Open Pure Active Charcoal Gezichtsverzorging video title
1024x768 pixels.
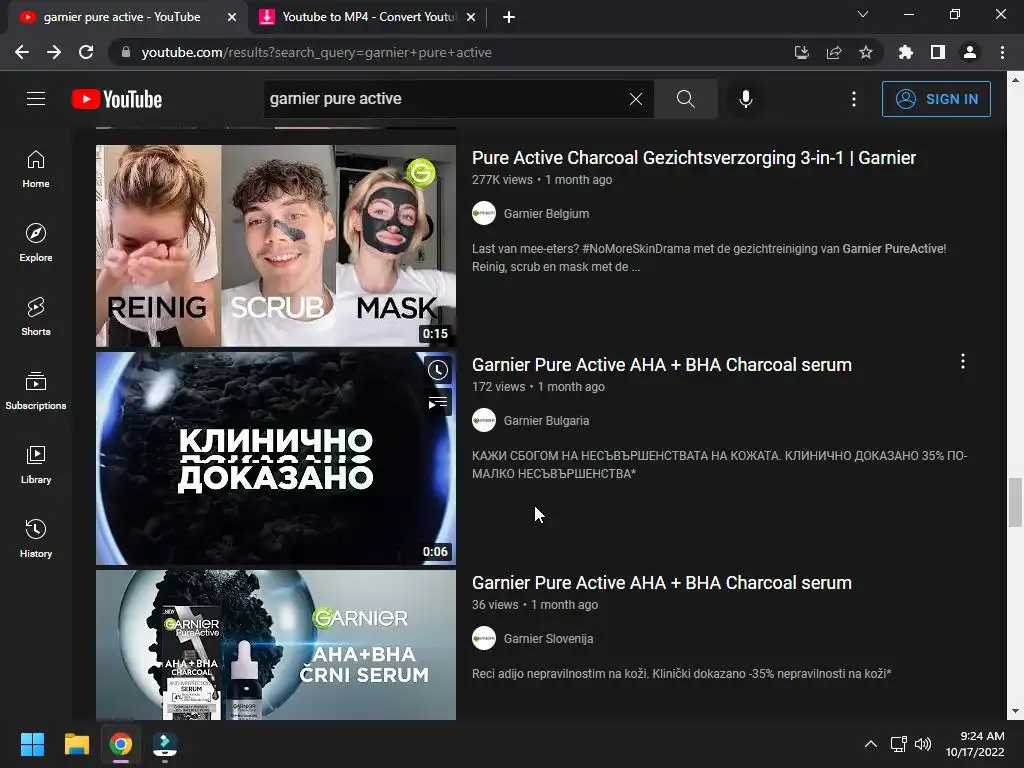click(x=694, y=158)
